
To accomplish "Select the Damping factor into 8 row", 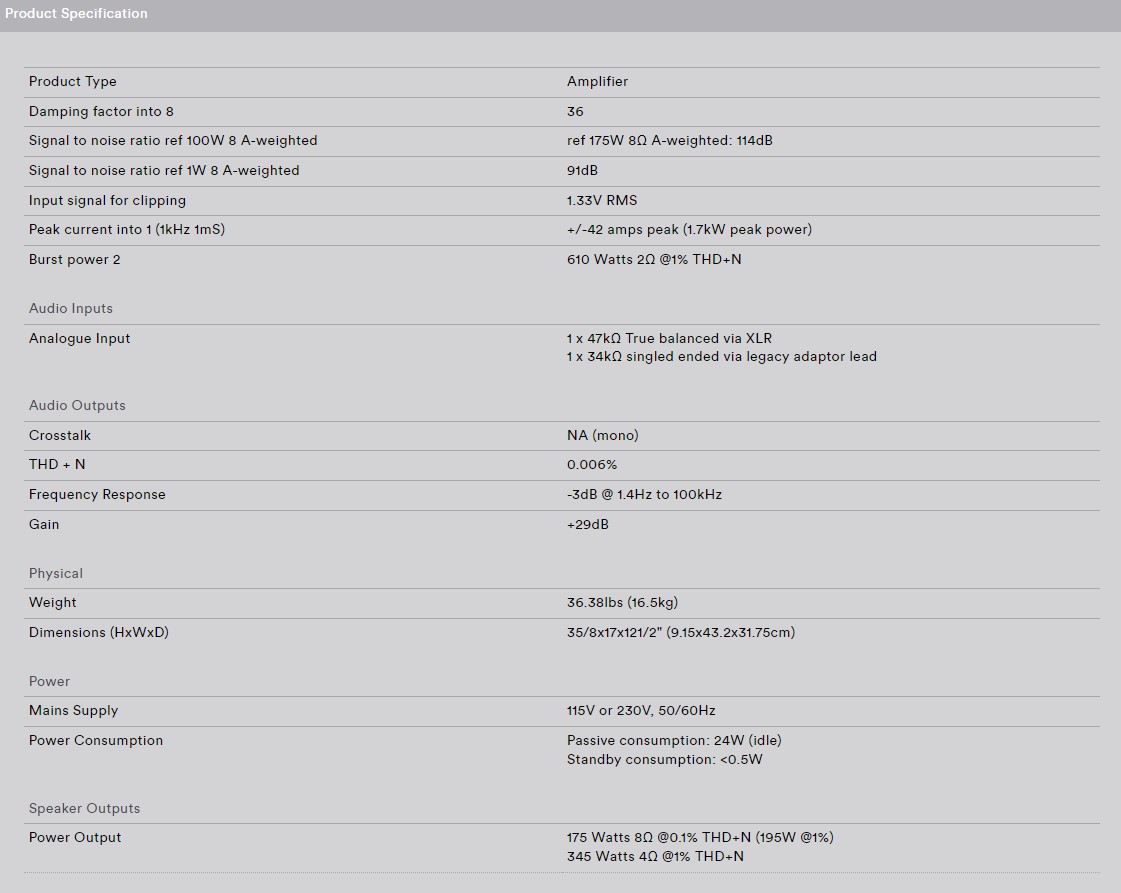I will click(x=561, y=112).
